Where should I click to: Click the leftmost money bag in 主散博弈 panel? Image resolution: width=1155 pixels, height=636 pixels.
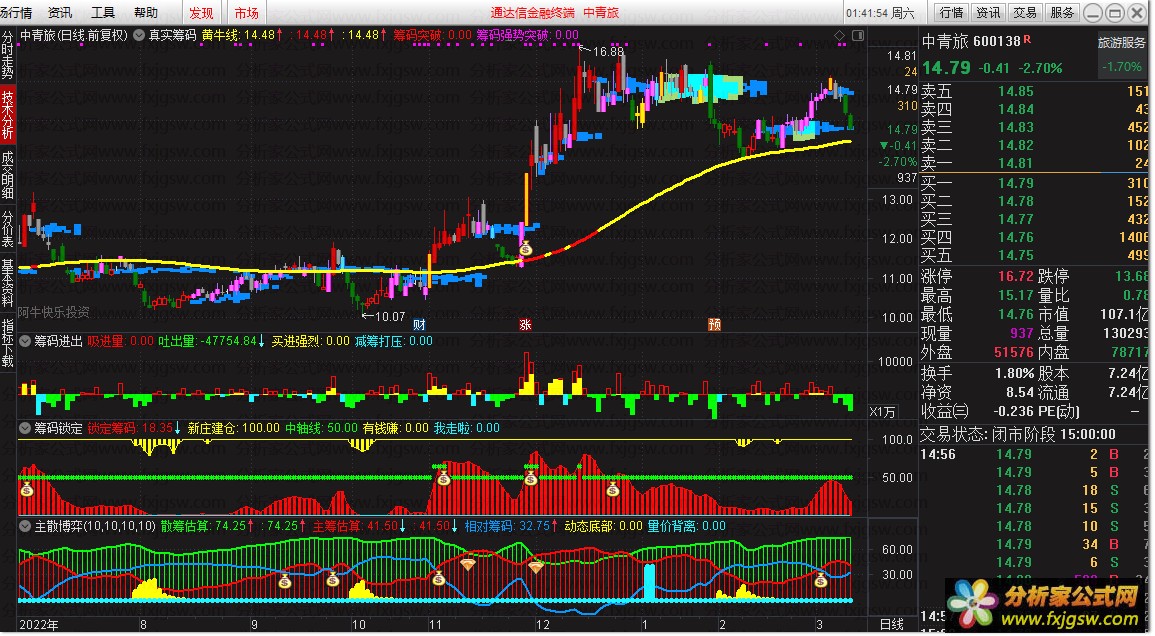(285, 581)
